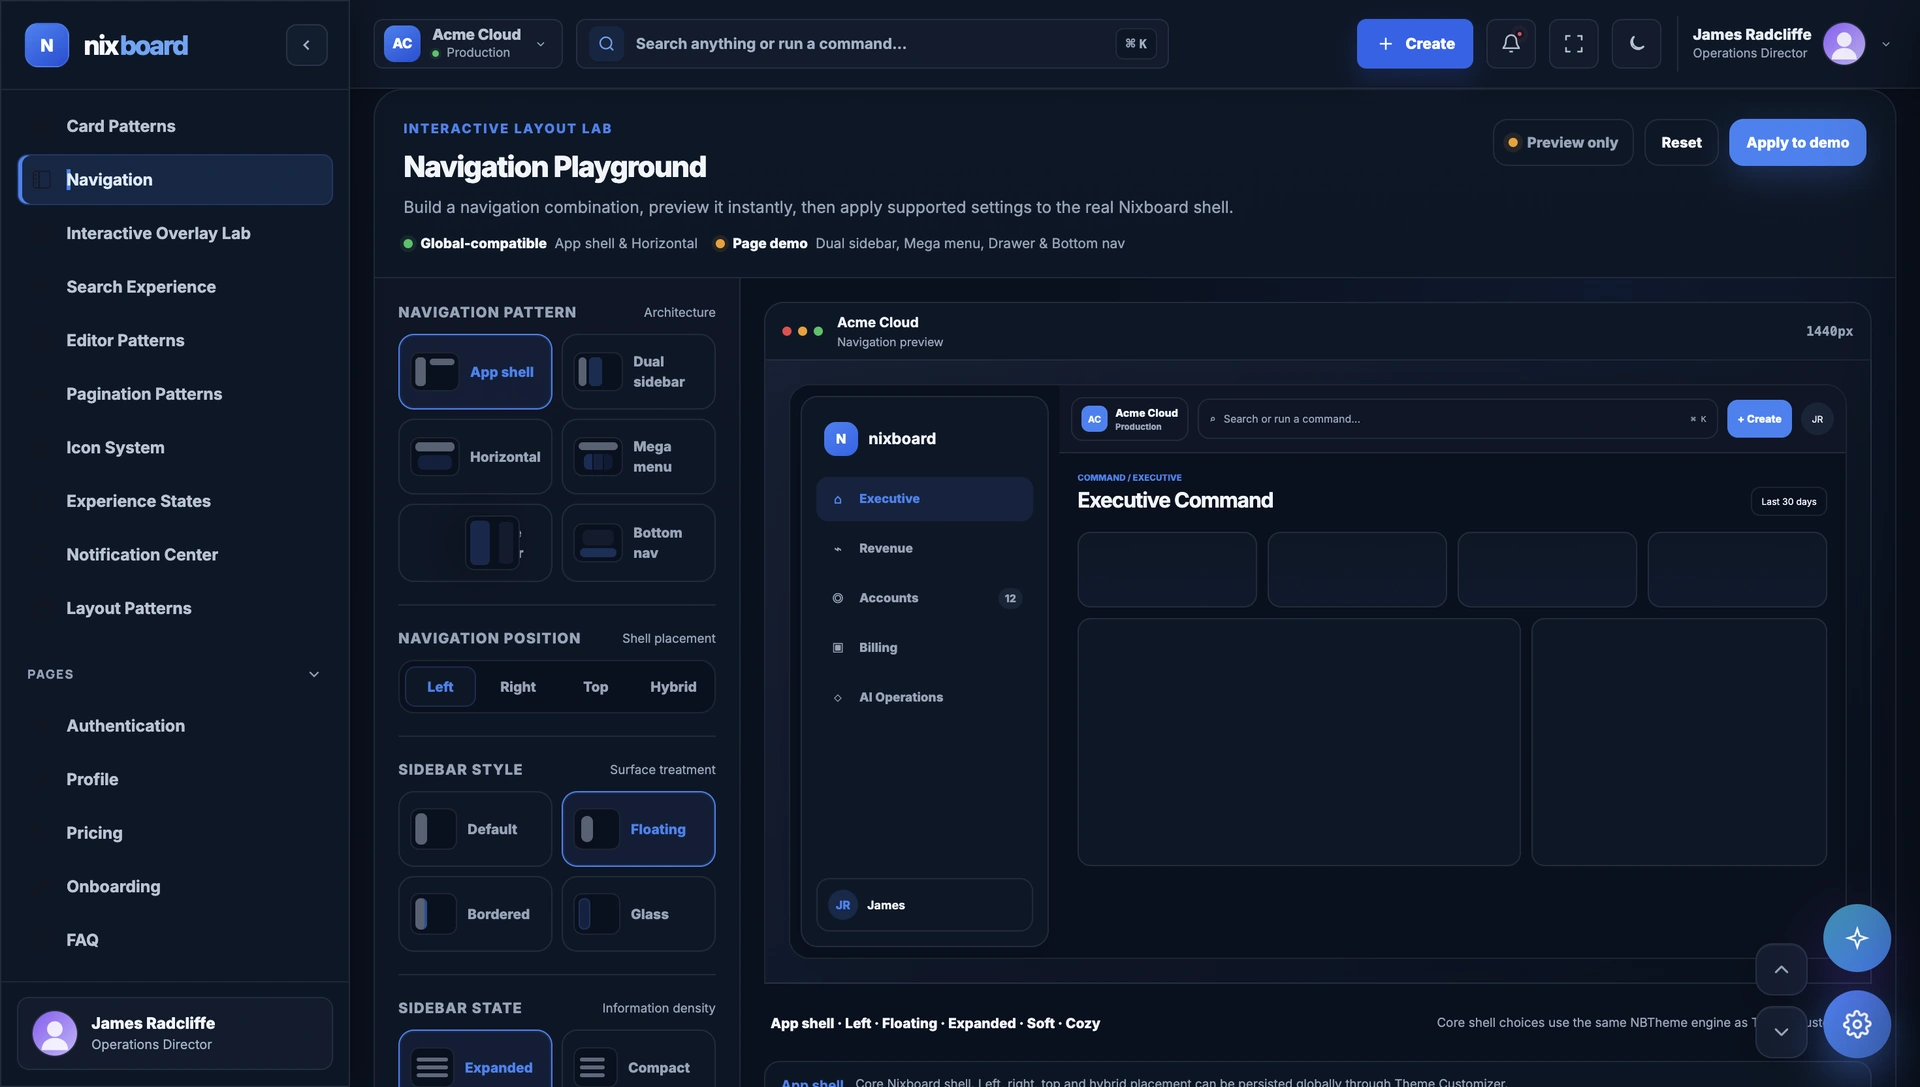Click James Radcliffe's avatar in the header

[1843, 44]
